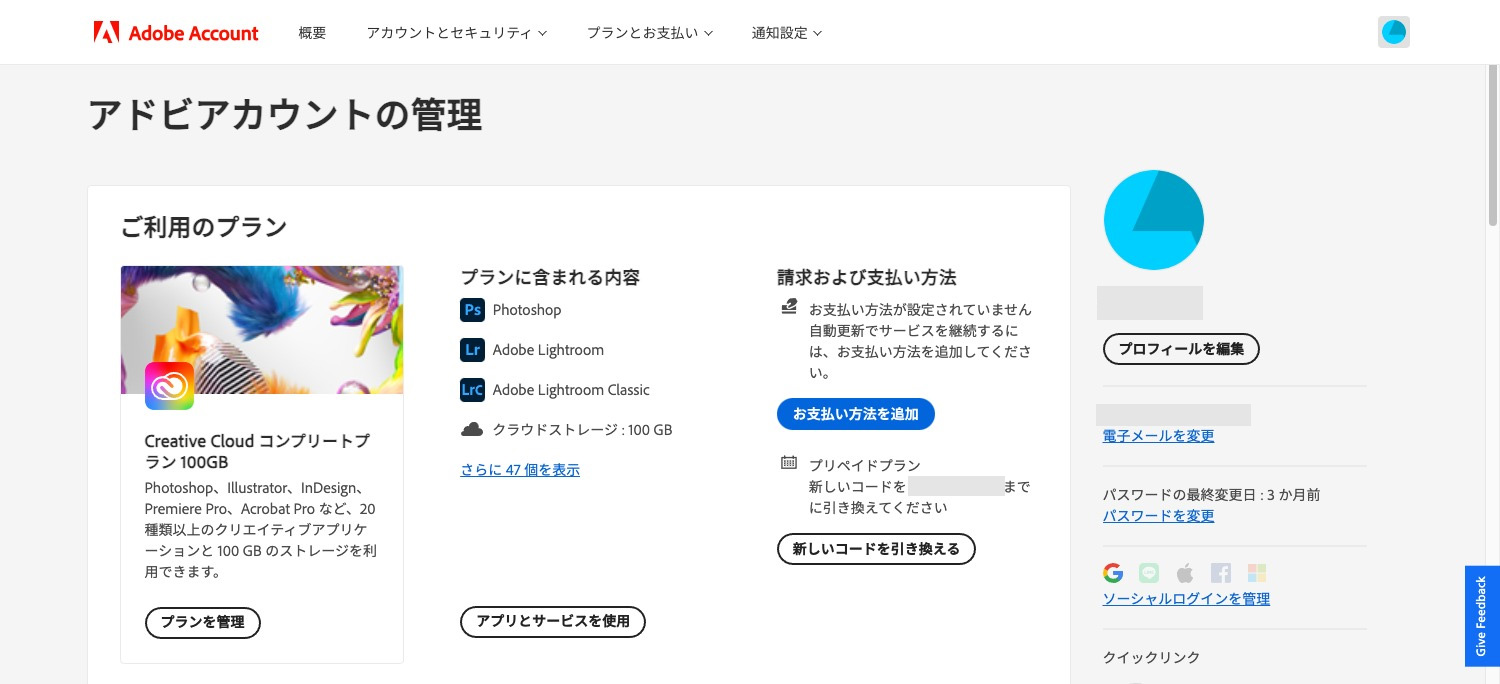
Task: Click the プランを管理 button
Action: (x=203, y=622)
